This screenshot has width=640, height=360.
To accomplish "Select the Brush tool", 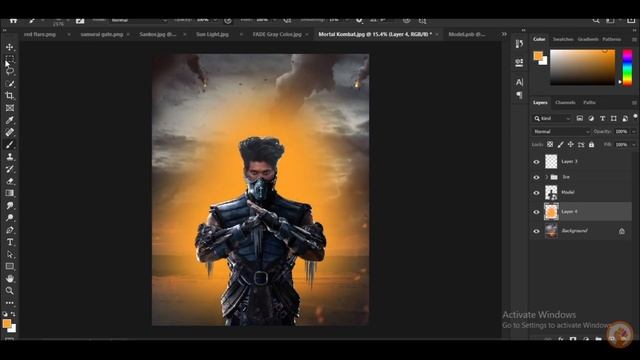I will [x=9, y=144].
